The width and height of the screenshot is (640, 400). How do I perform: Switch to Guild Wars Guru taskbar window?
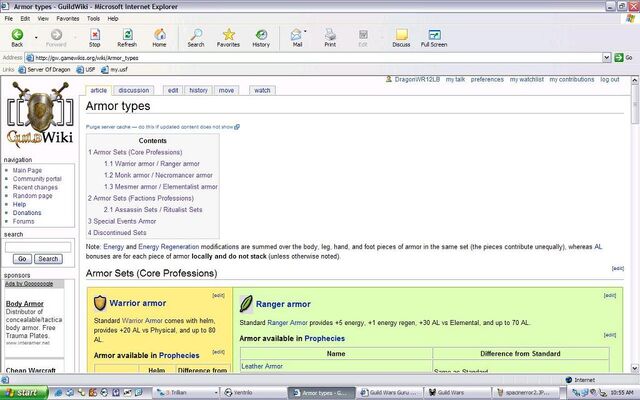390,393
